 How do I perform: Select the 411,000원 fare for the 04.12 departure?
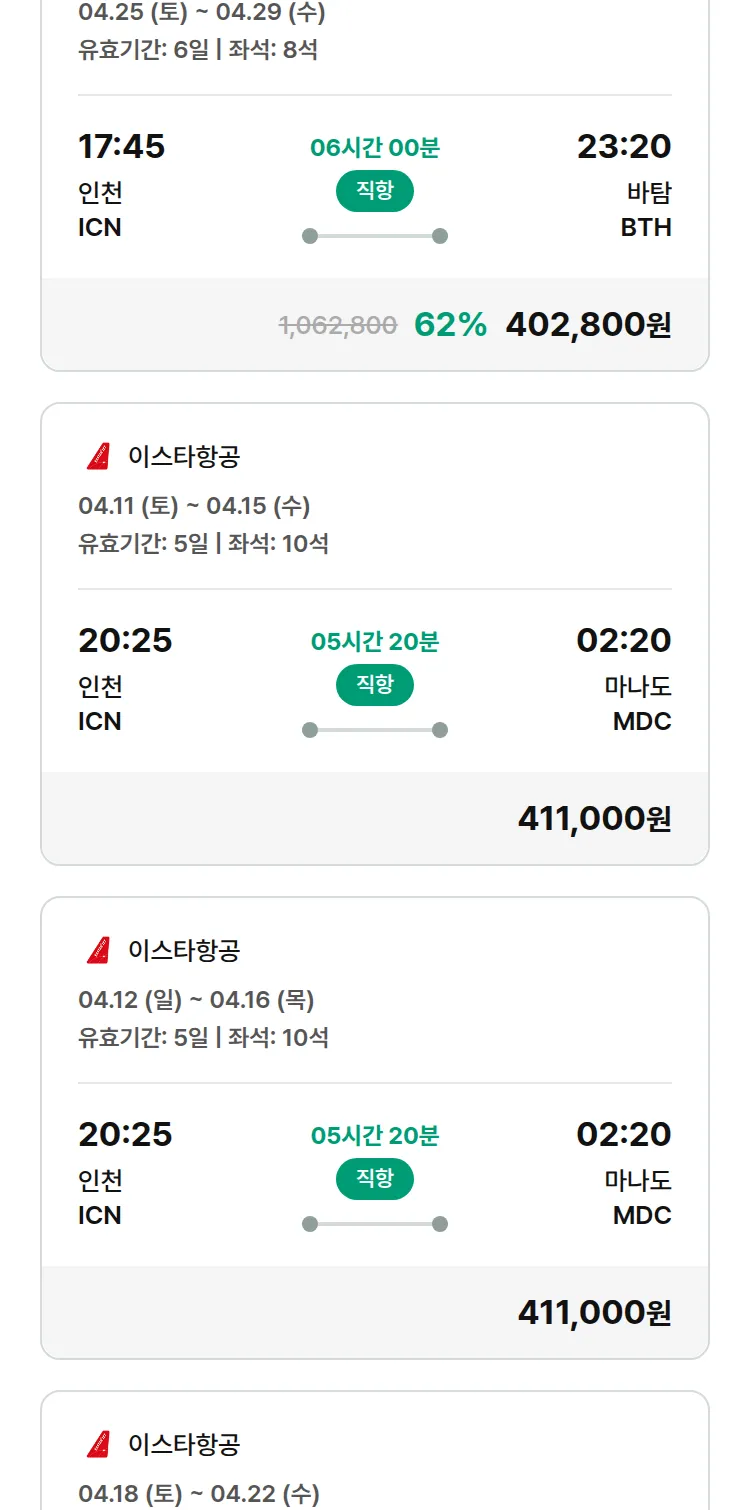(594, 1312)
